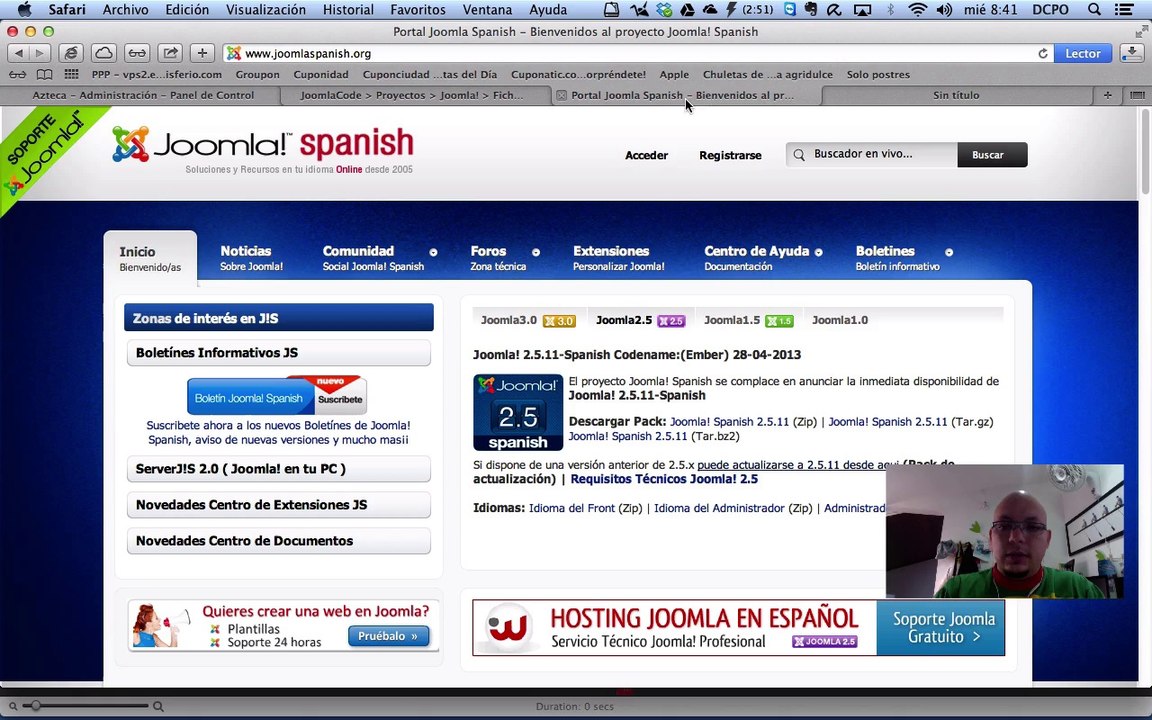Click the AirPlay display icon in menu bar

tap(862, 10)
